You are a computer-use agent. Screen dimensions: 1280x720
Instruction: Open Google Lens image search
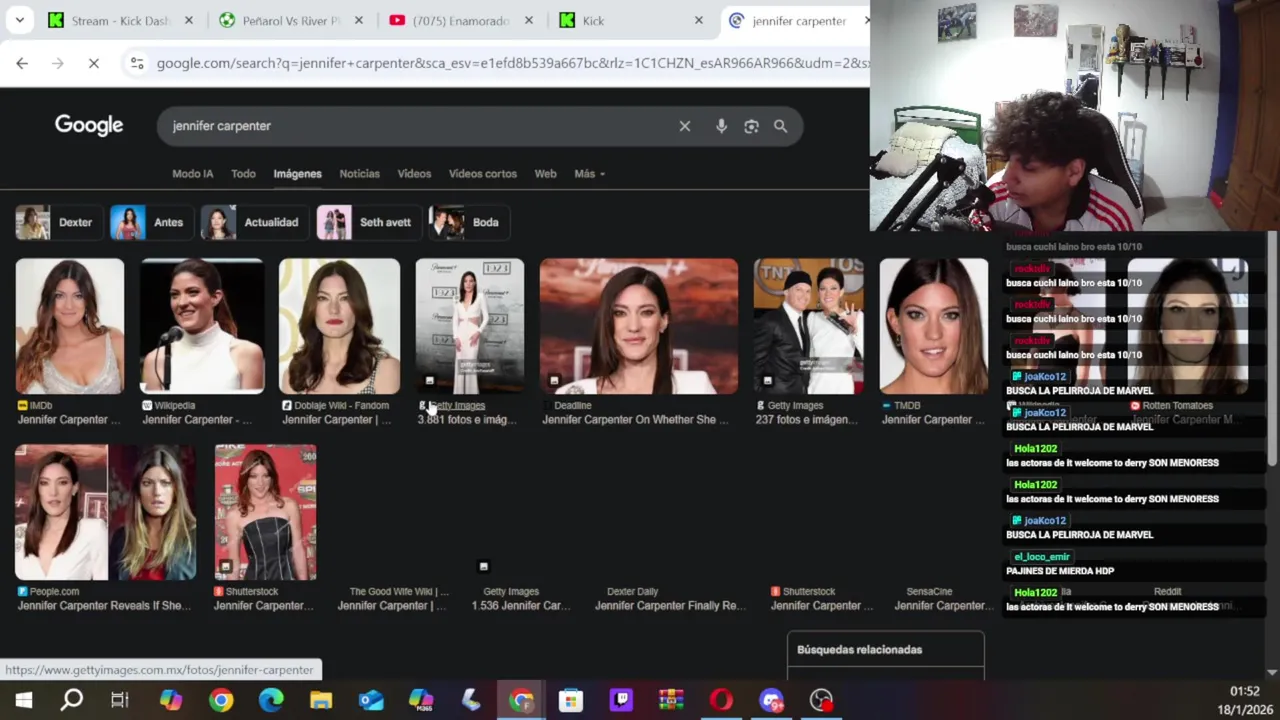tap(751, 126)
